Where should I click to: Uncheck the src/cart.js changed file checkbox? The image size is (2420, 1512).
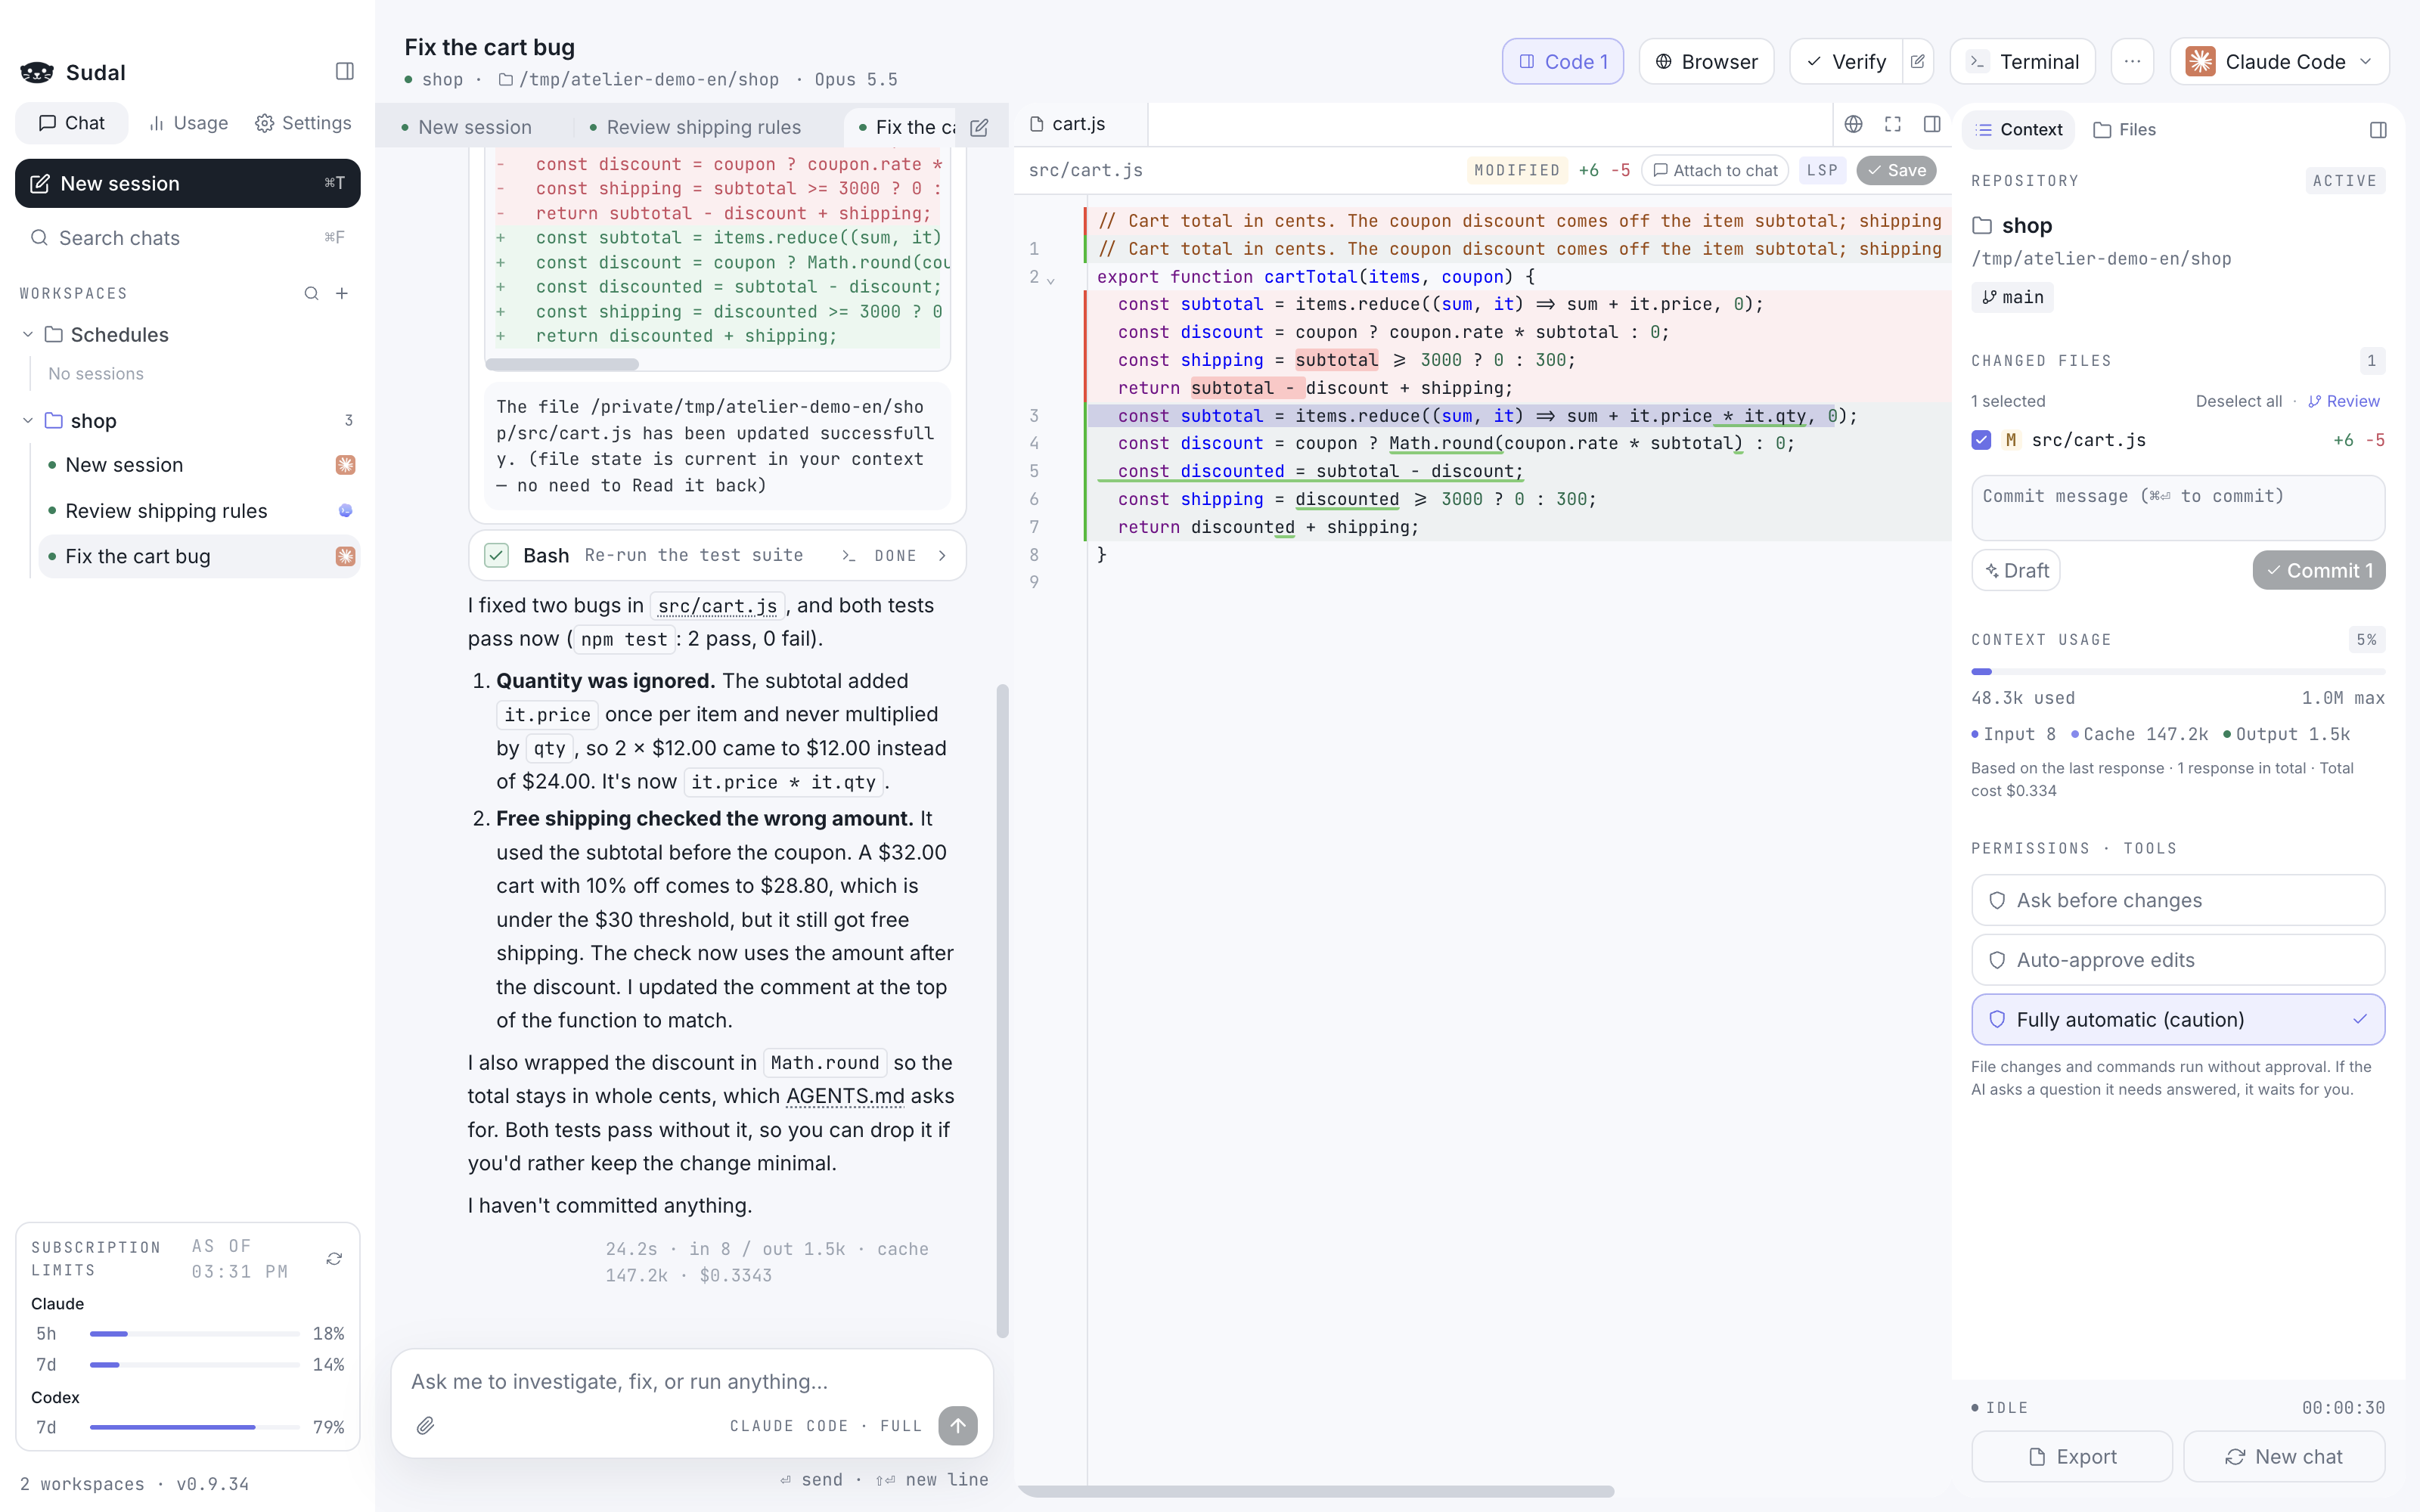pyautogui.click(x=1981, y=440)
